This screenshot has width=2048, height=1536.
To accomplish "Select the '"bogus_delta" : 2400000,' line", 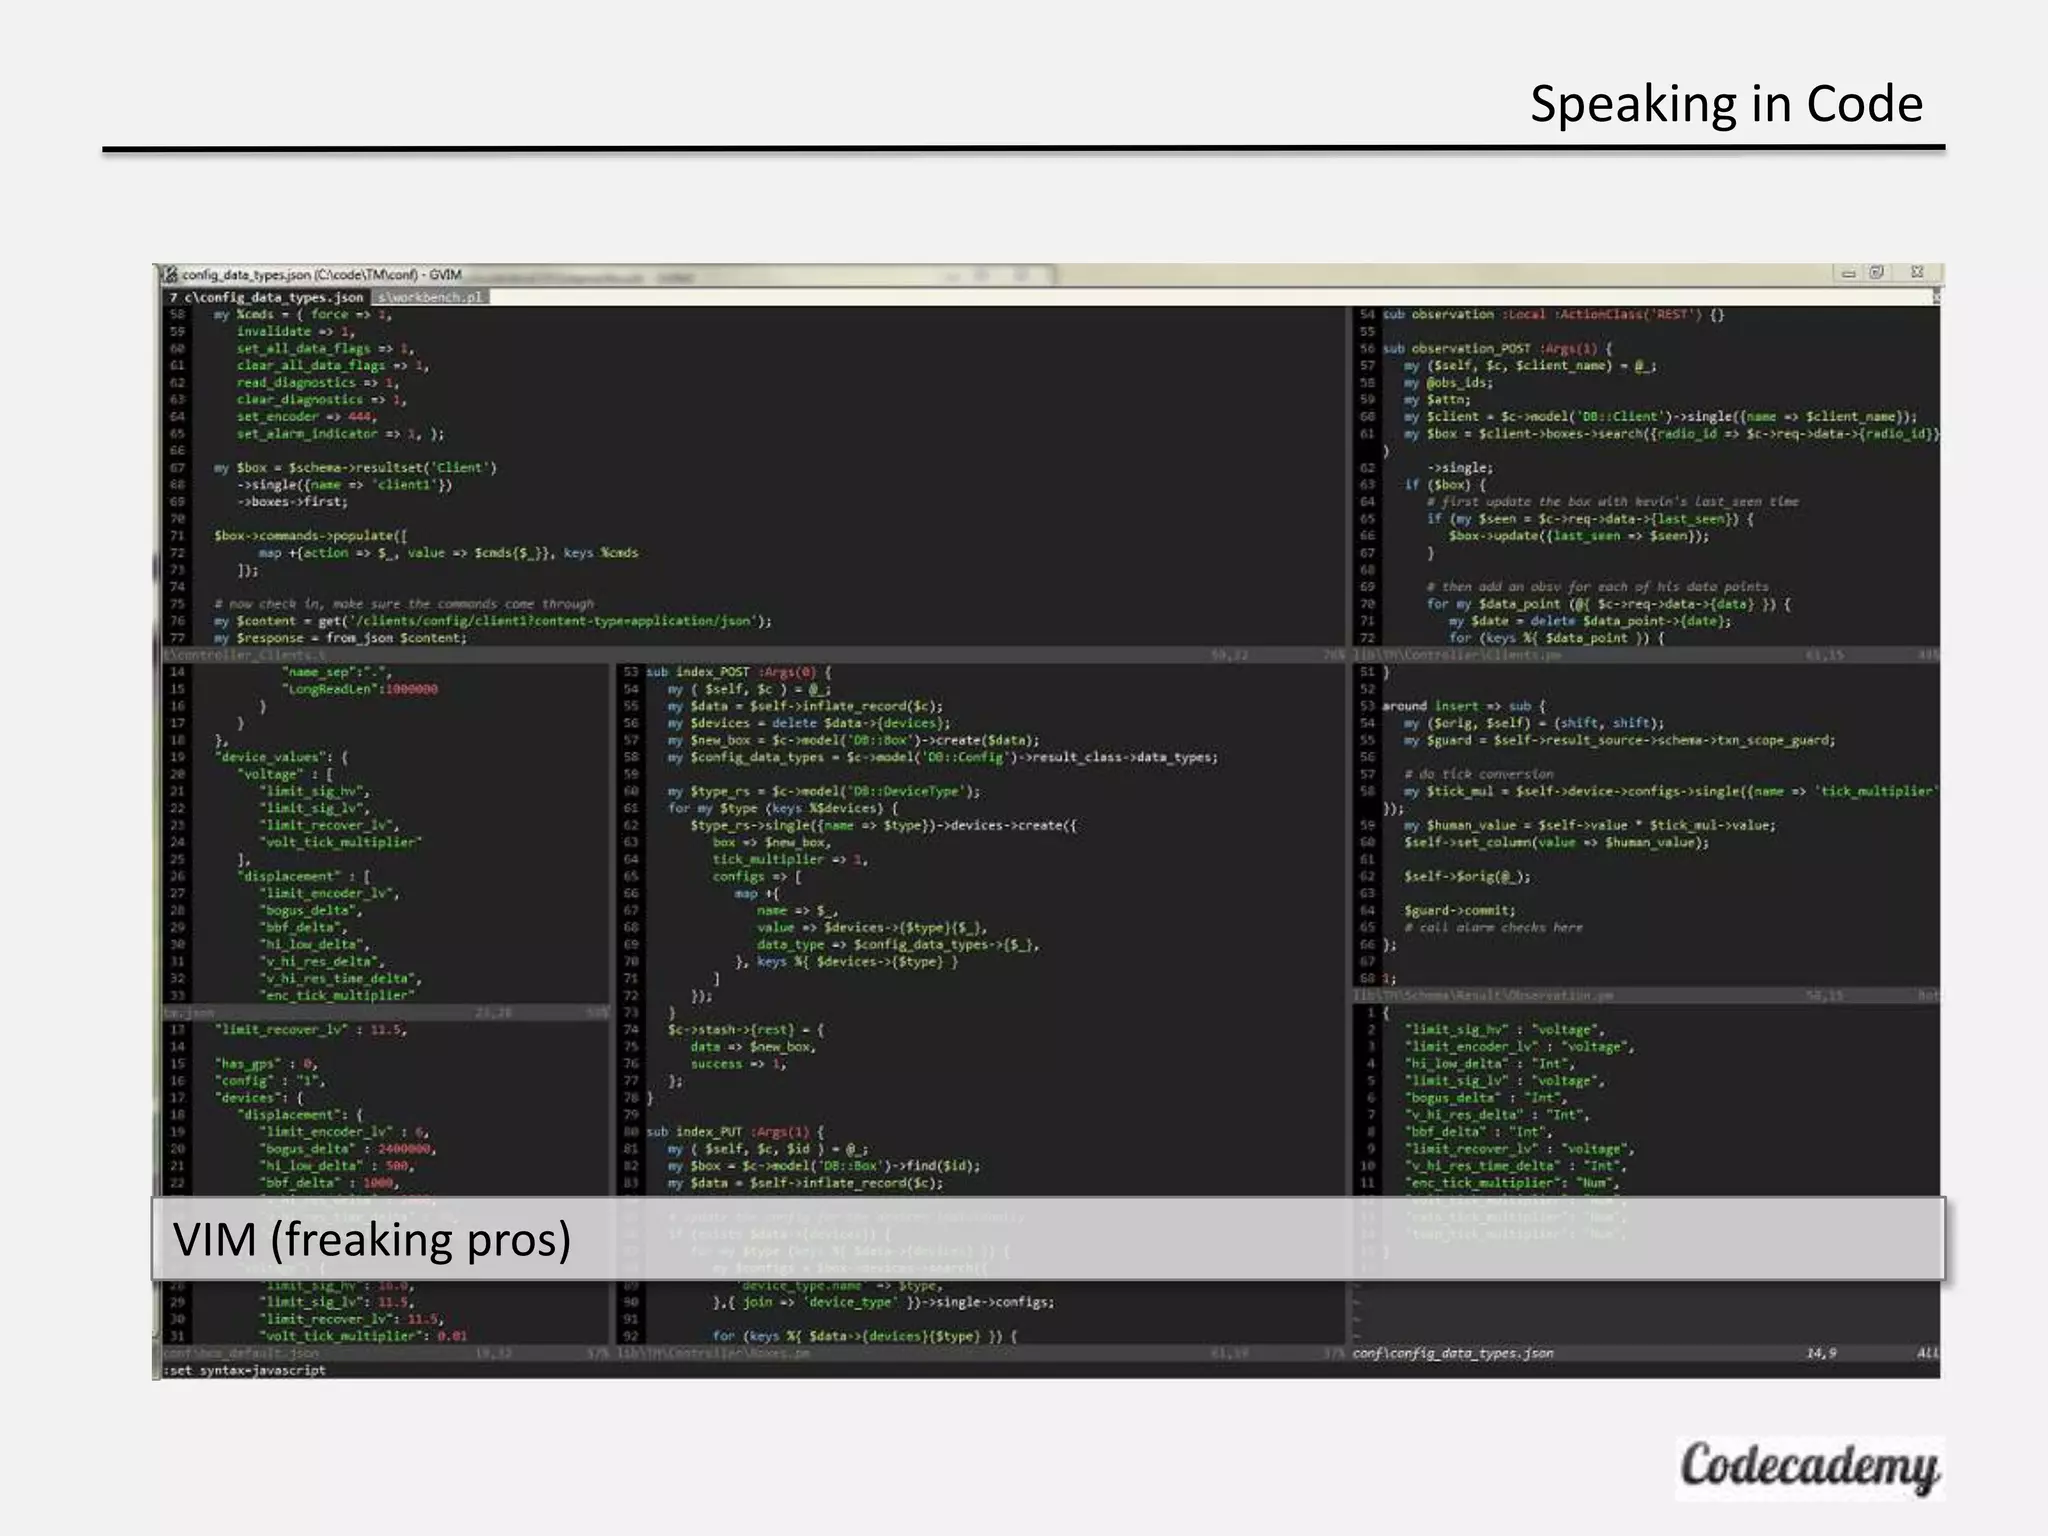I will pyautogui.click(x=348, y=1148).
